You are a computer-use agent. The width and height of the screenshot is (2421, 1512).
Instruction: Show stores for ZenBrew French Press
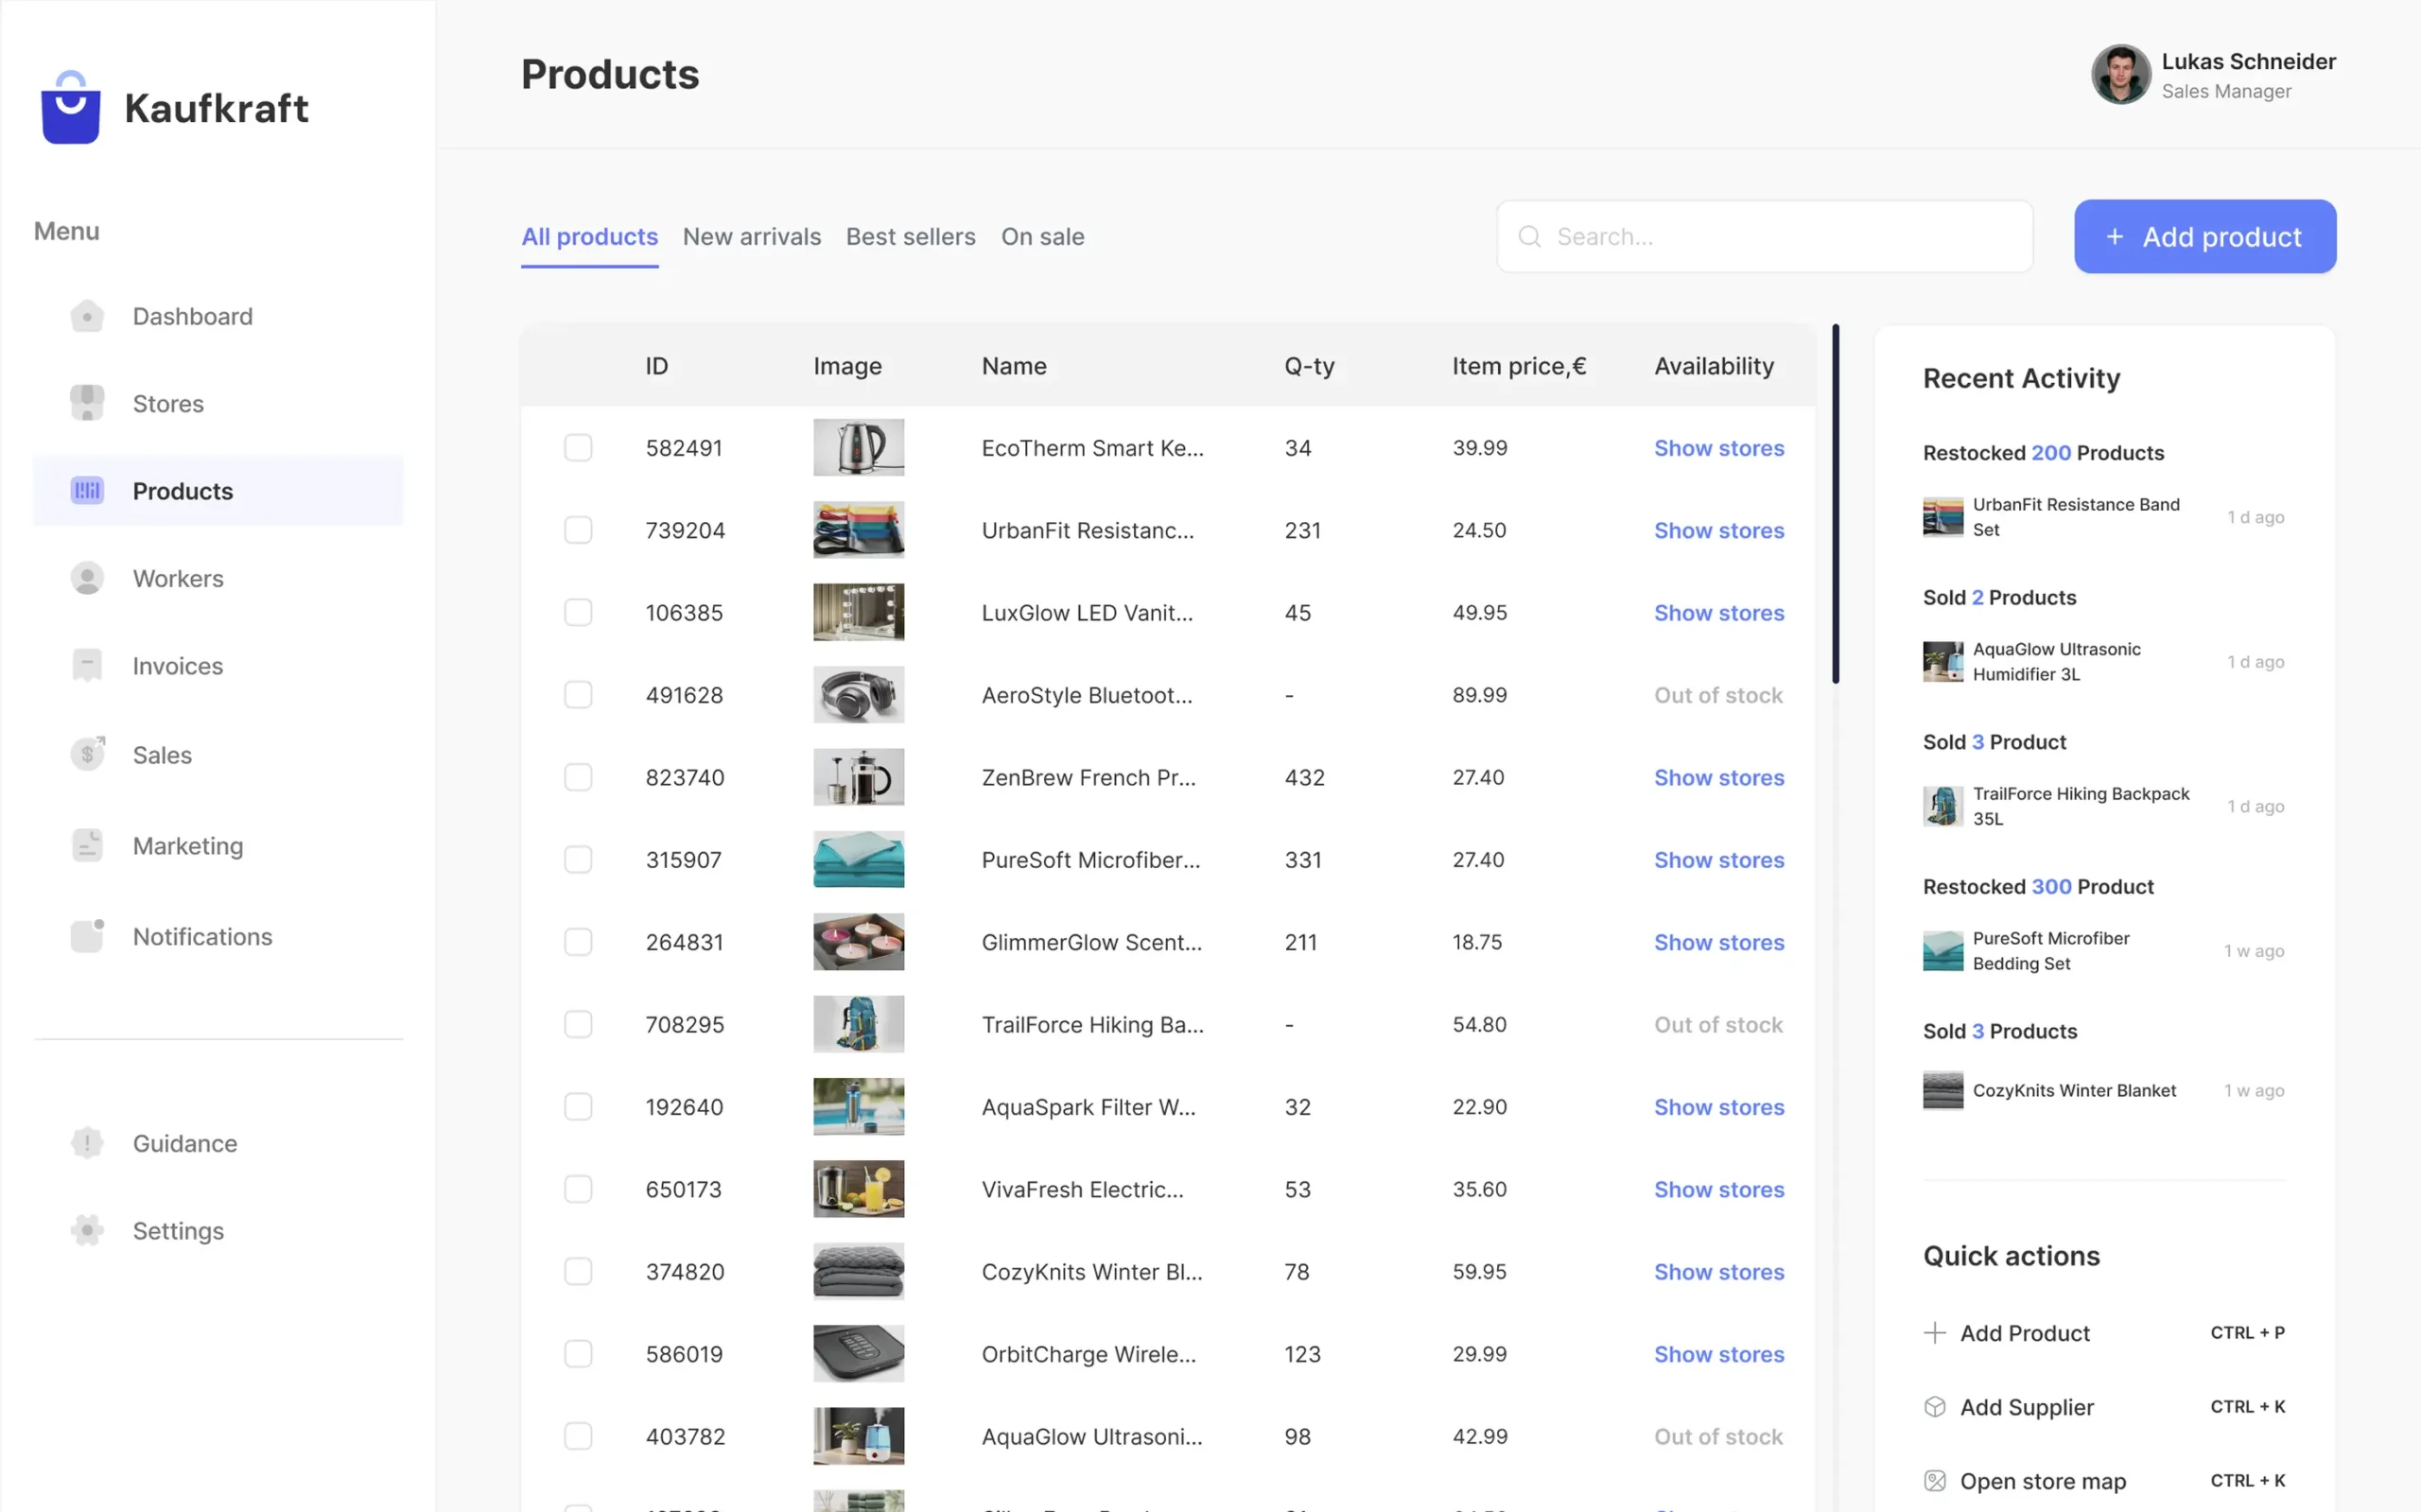[x=1718, y=777]
